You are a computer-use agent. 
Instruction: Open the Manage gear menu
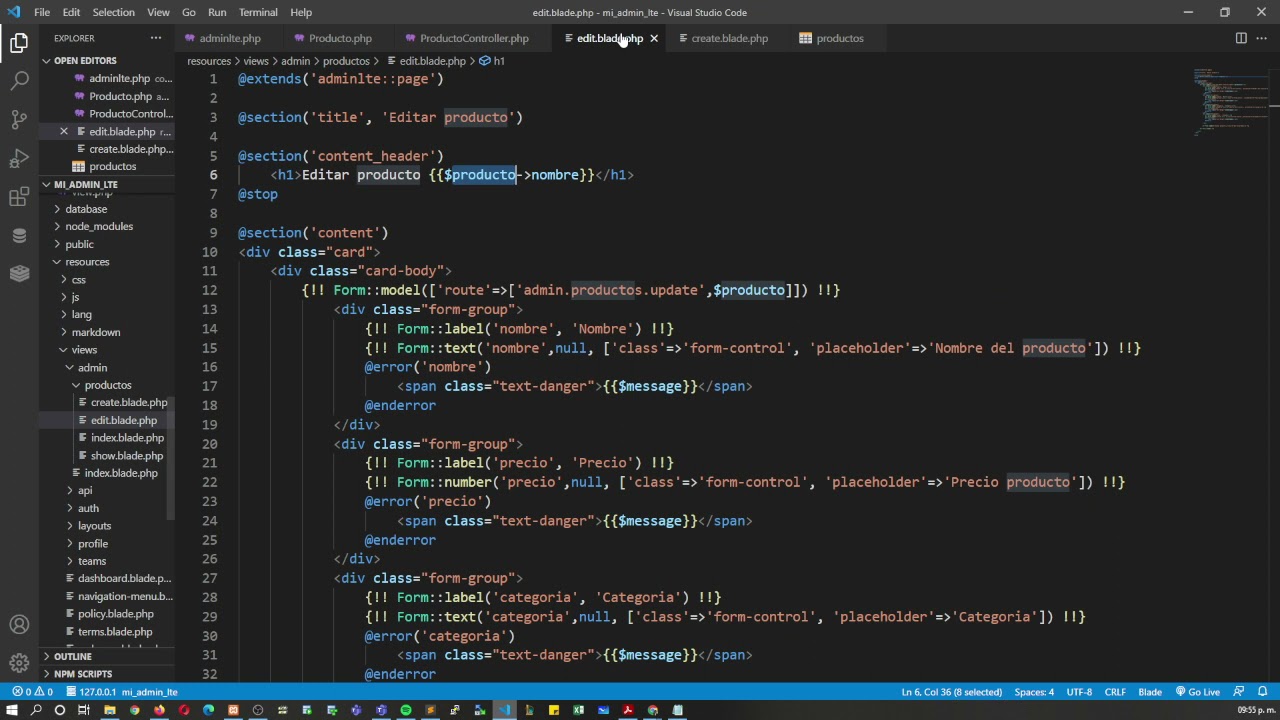pos(19,663)
